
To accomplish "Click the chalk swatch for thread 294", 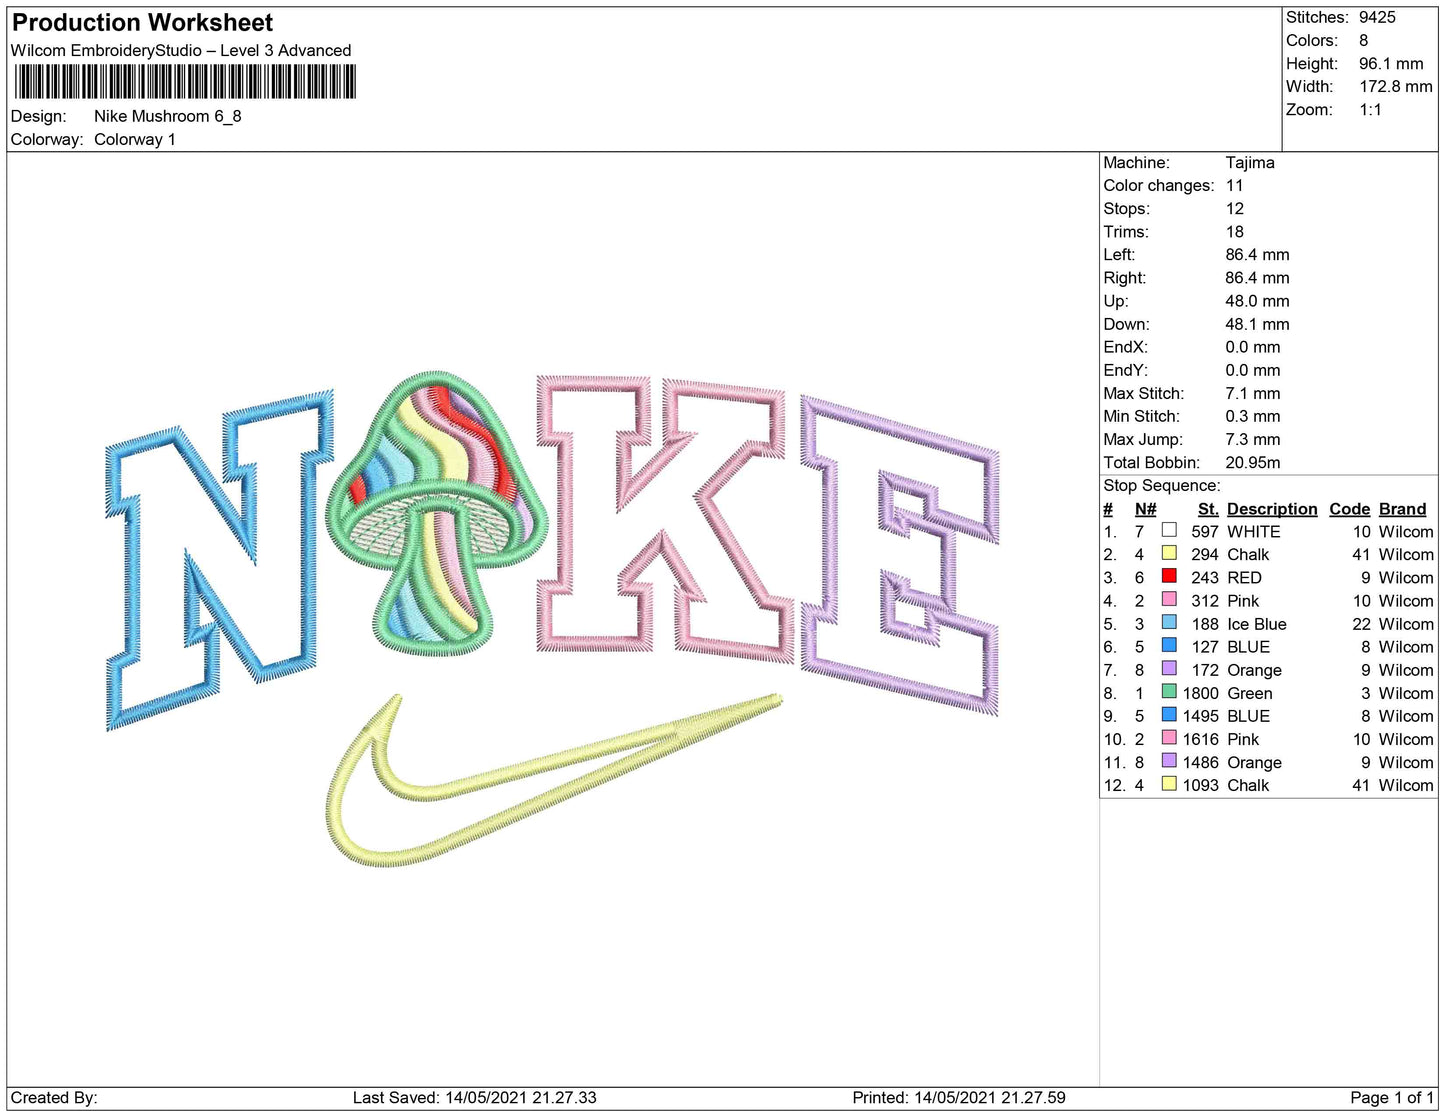I will tap(1168, 553).
